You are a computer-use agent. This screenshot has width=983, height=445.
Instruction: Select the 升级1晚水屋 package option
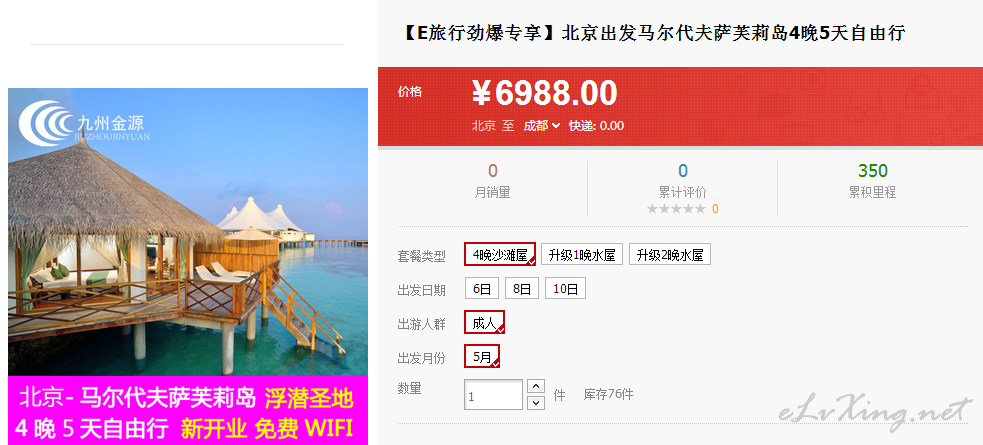[582, 254]
